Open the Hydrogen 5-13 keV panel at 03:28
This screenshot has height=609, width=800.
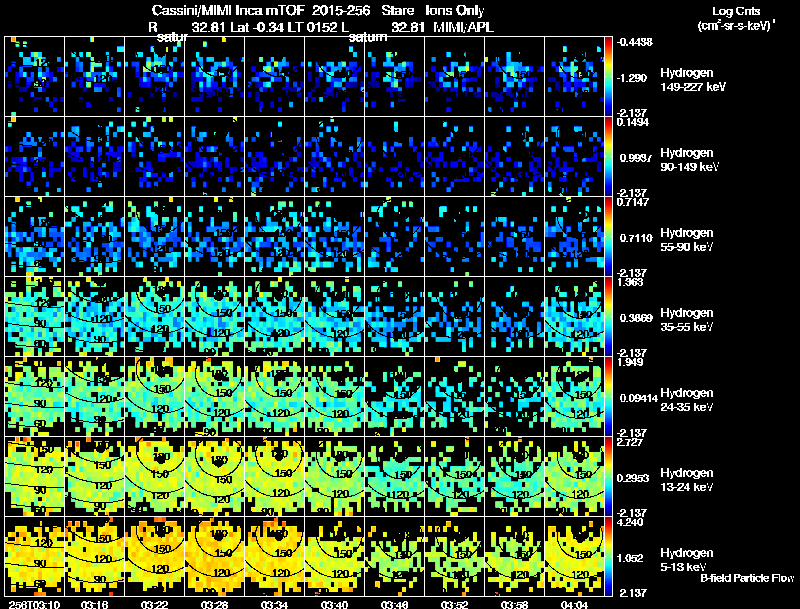(x=214, y=556)
